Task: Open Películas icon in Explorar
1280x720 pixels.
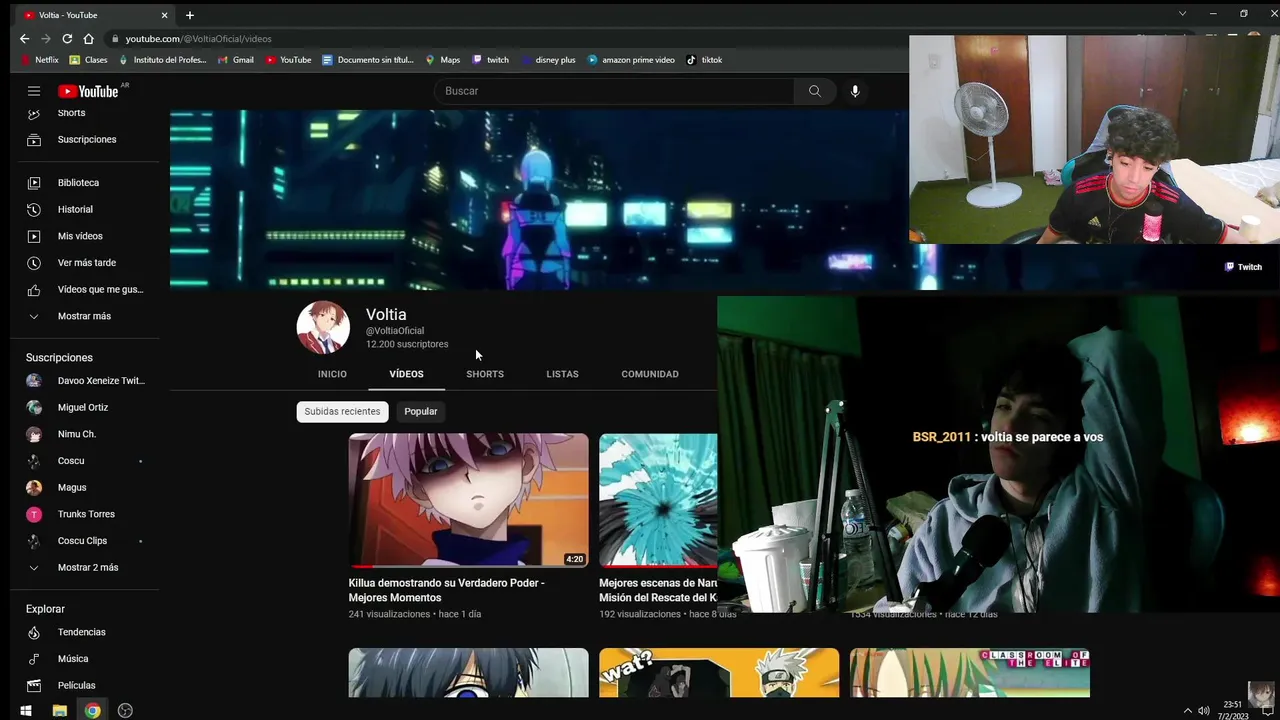Action: tap(34, 685)
